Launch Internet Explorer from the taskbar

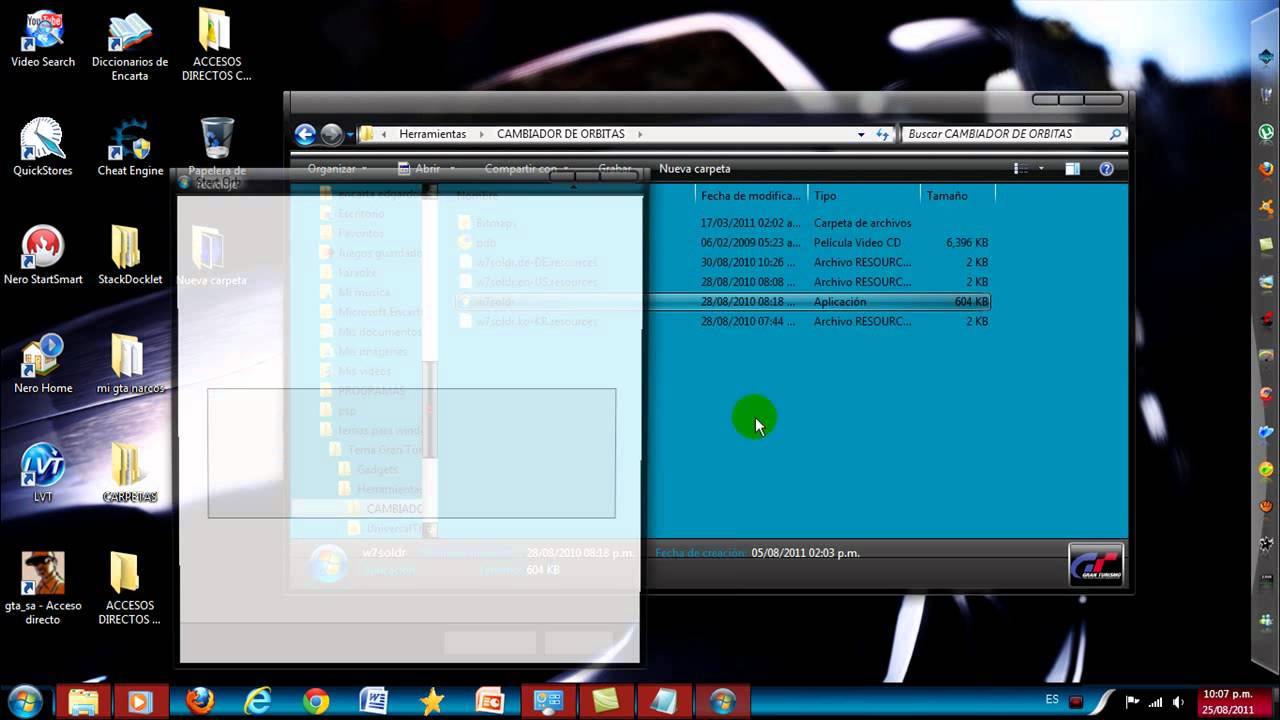point(258,701)
